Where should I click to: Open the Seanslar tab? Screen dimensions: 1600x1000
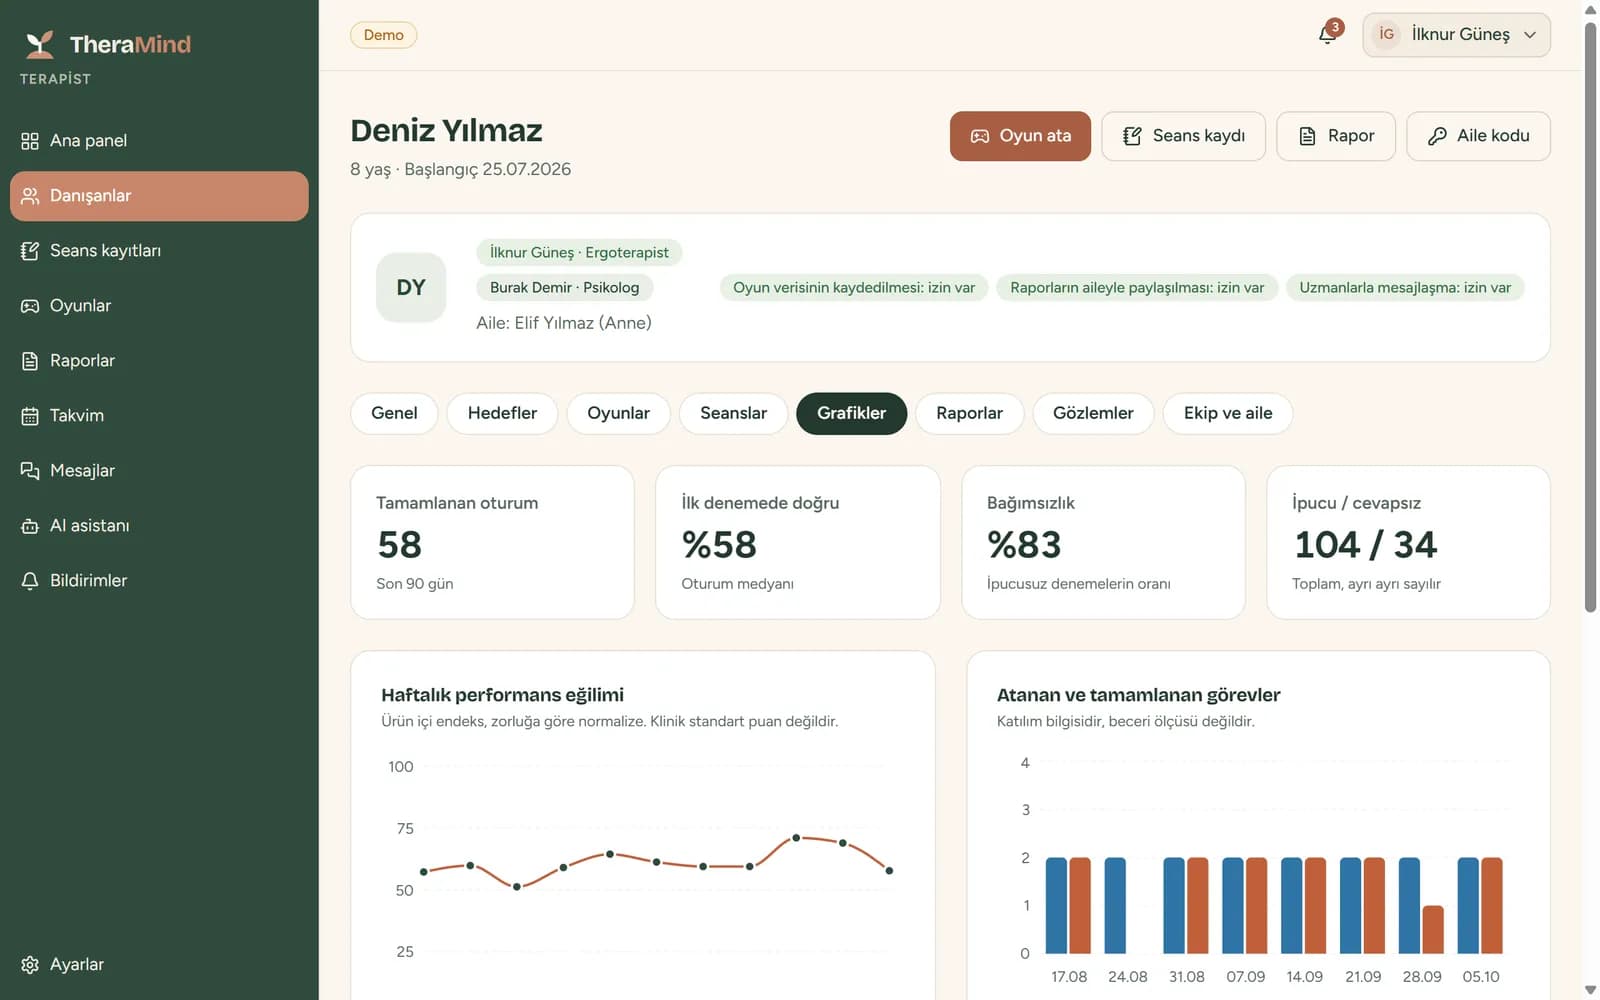pyautogui.click(x=733, y=414)
